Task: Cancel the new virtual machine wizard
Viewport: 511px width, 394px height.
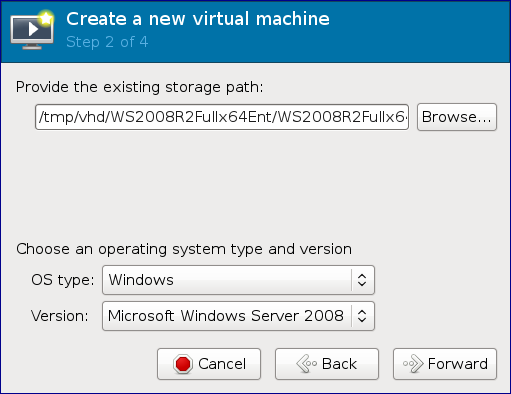Action: coord(209,364)
